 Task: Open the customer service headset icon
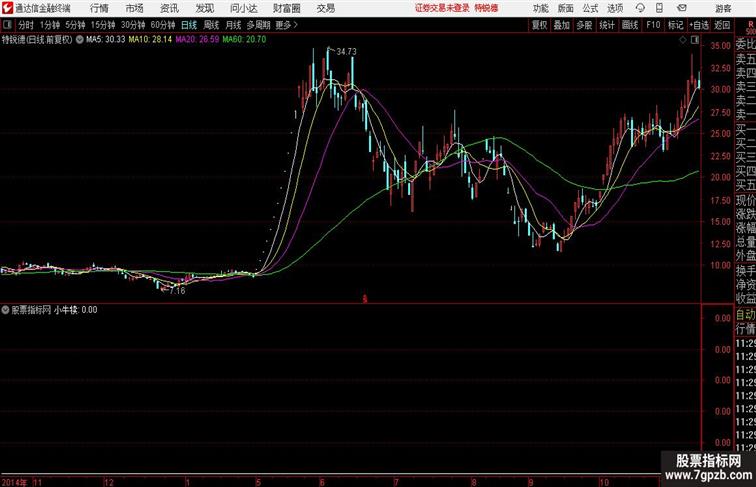click(640, 8)
